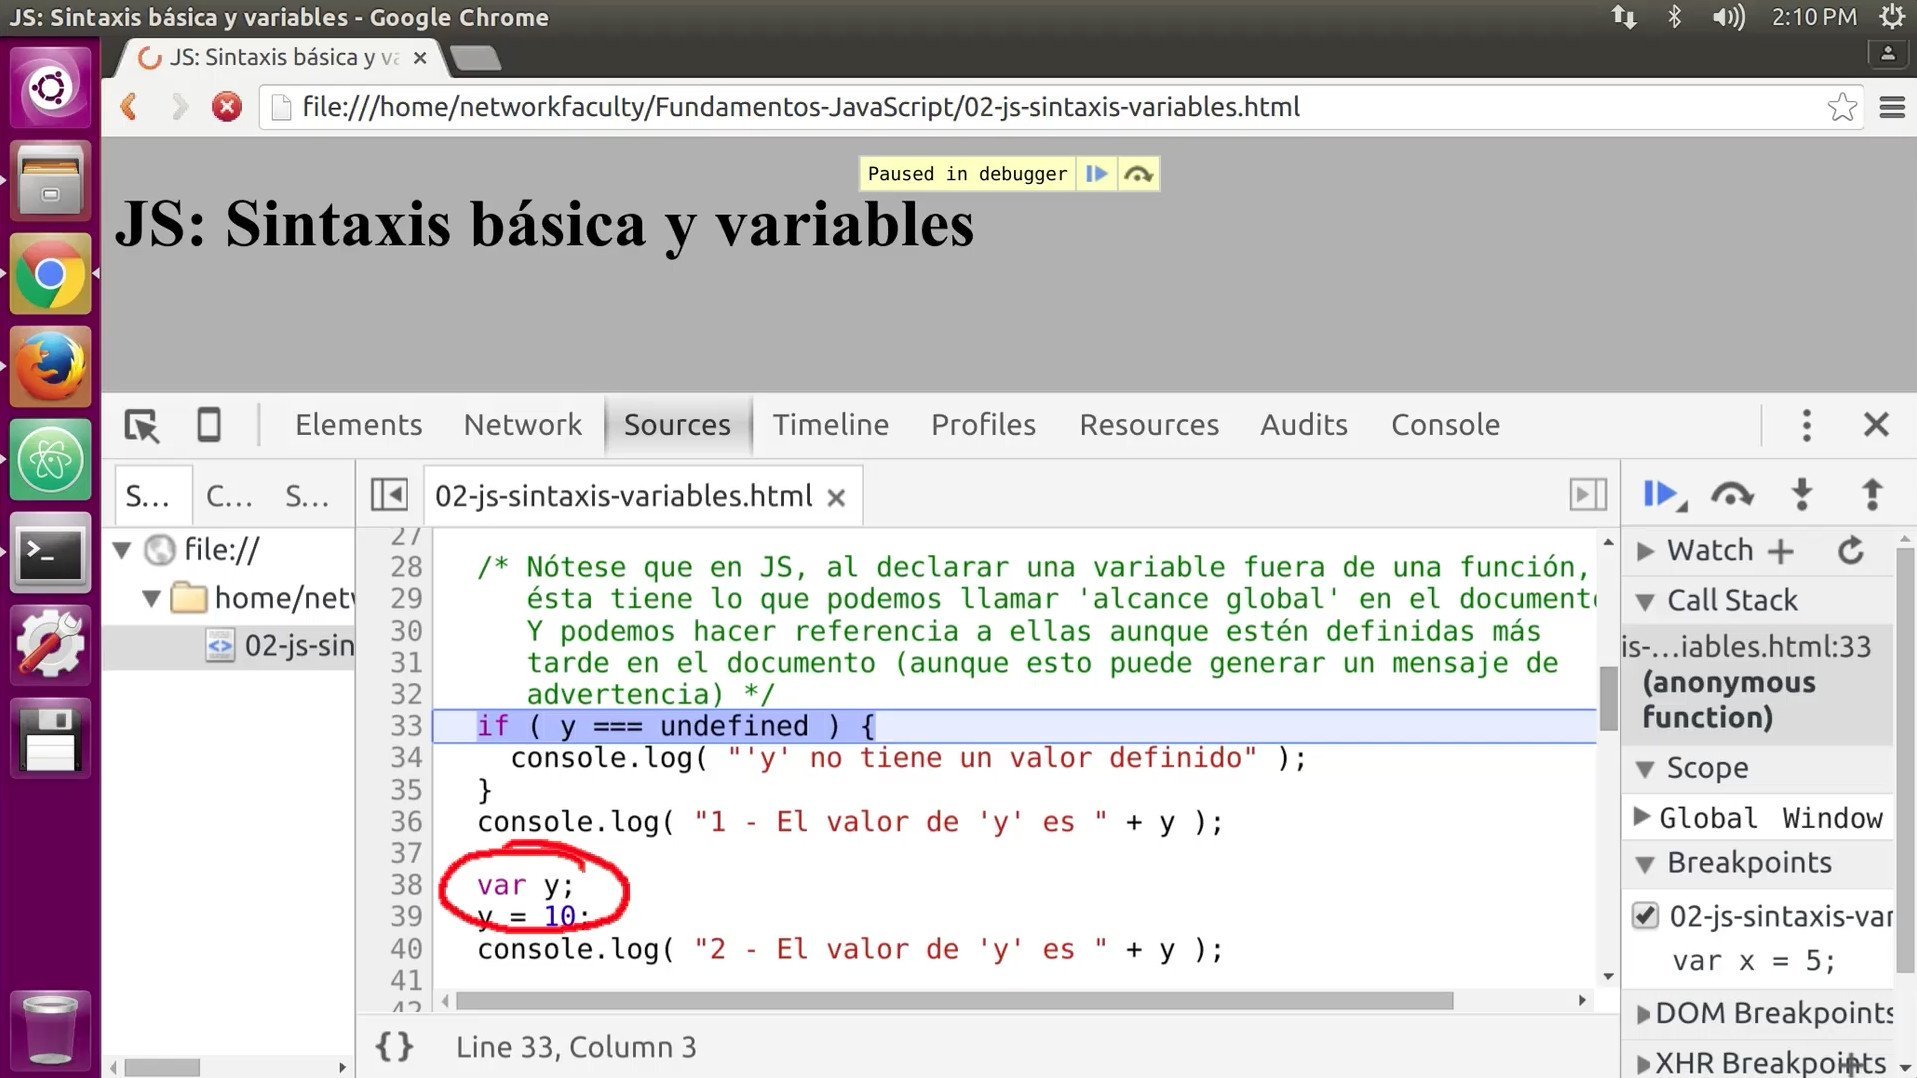This screenshot has height=1078, width=1917.
Task: Open the Profiles tab
Action: pos(983,425)
